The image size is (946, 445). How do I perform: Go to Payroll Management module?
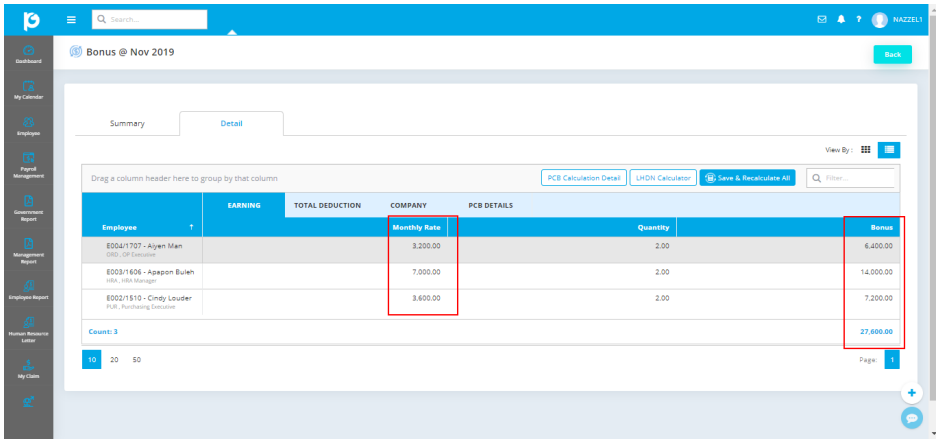click(27, 164)
